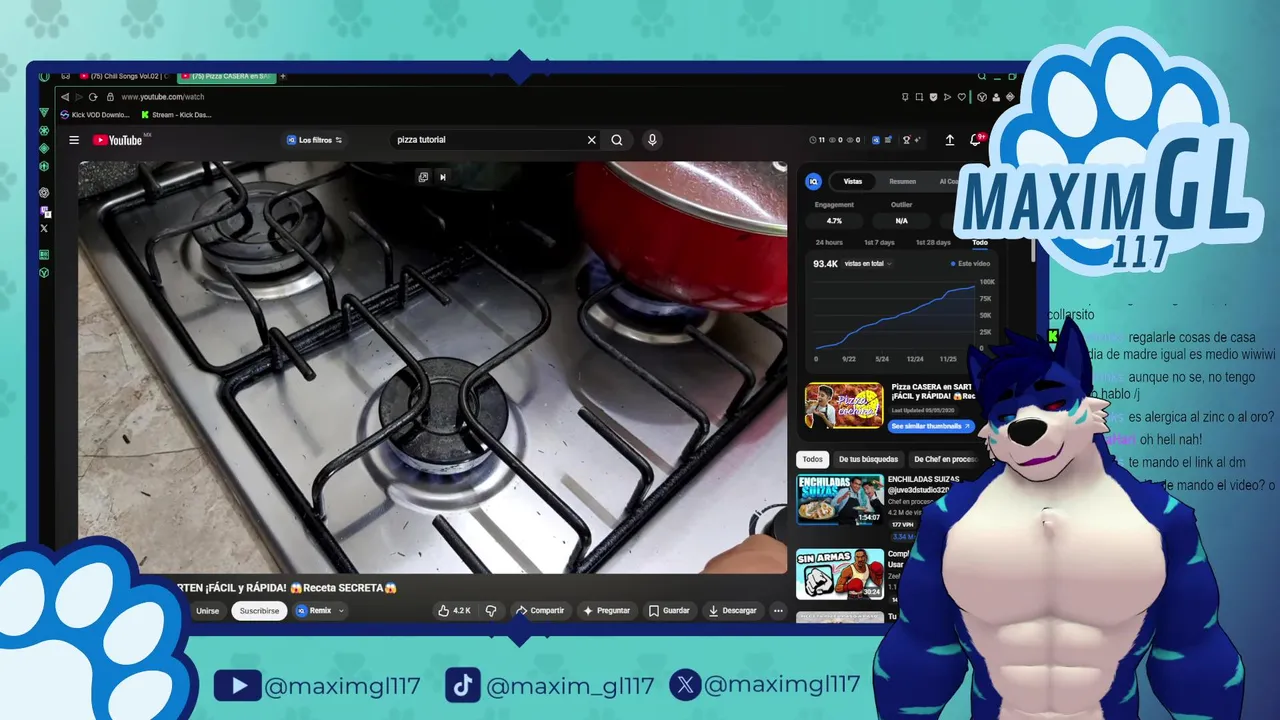Screen dimensions: 1280x720
Task: Select the 1st 28 days range tab
Action: coord(933,242)
